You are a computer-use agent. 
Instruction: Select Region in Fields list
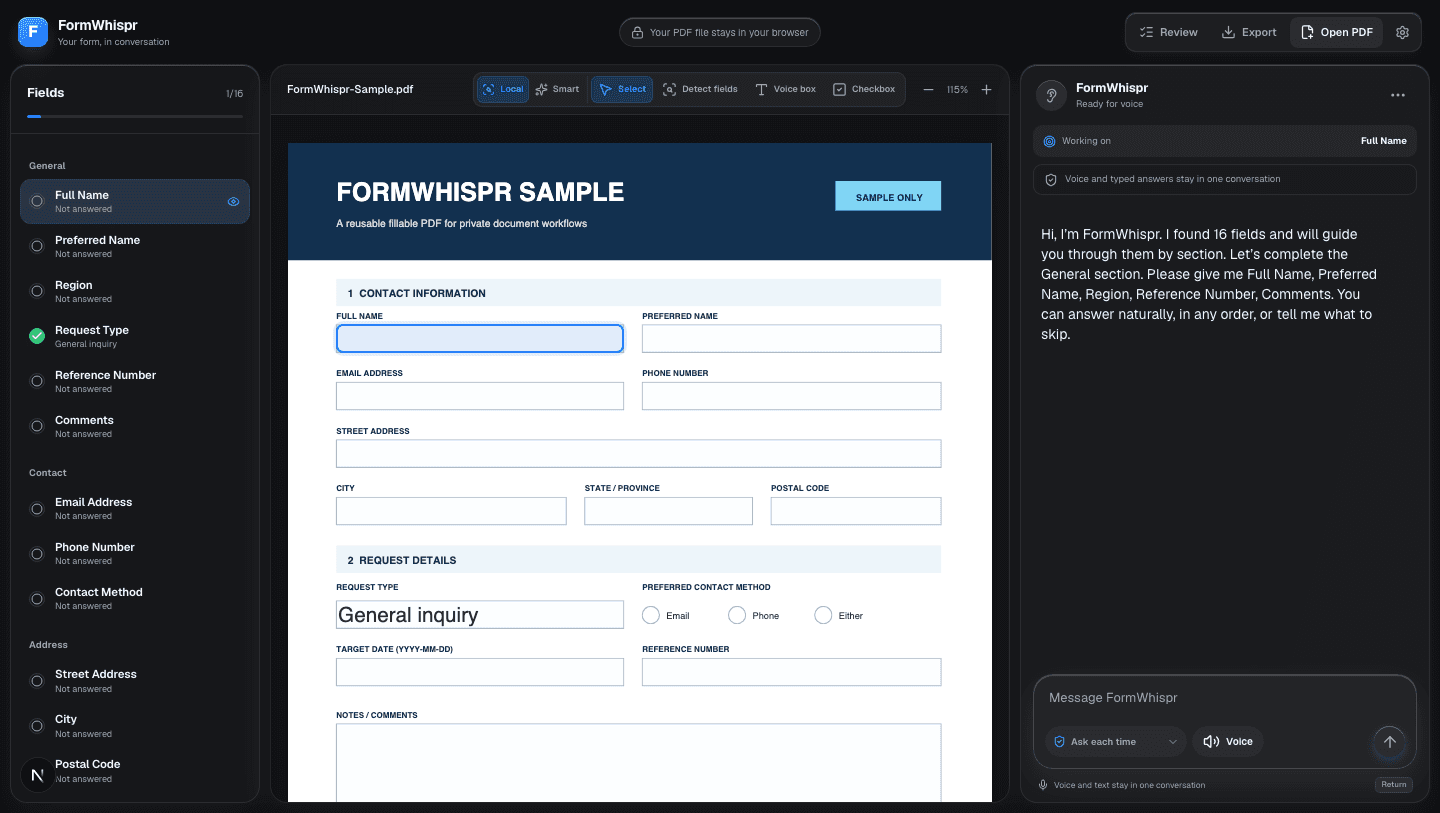pyautogui.click(x=135, y=291)
